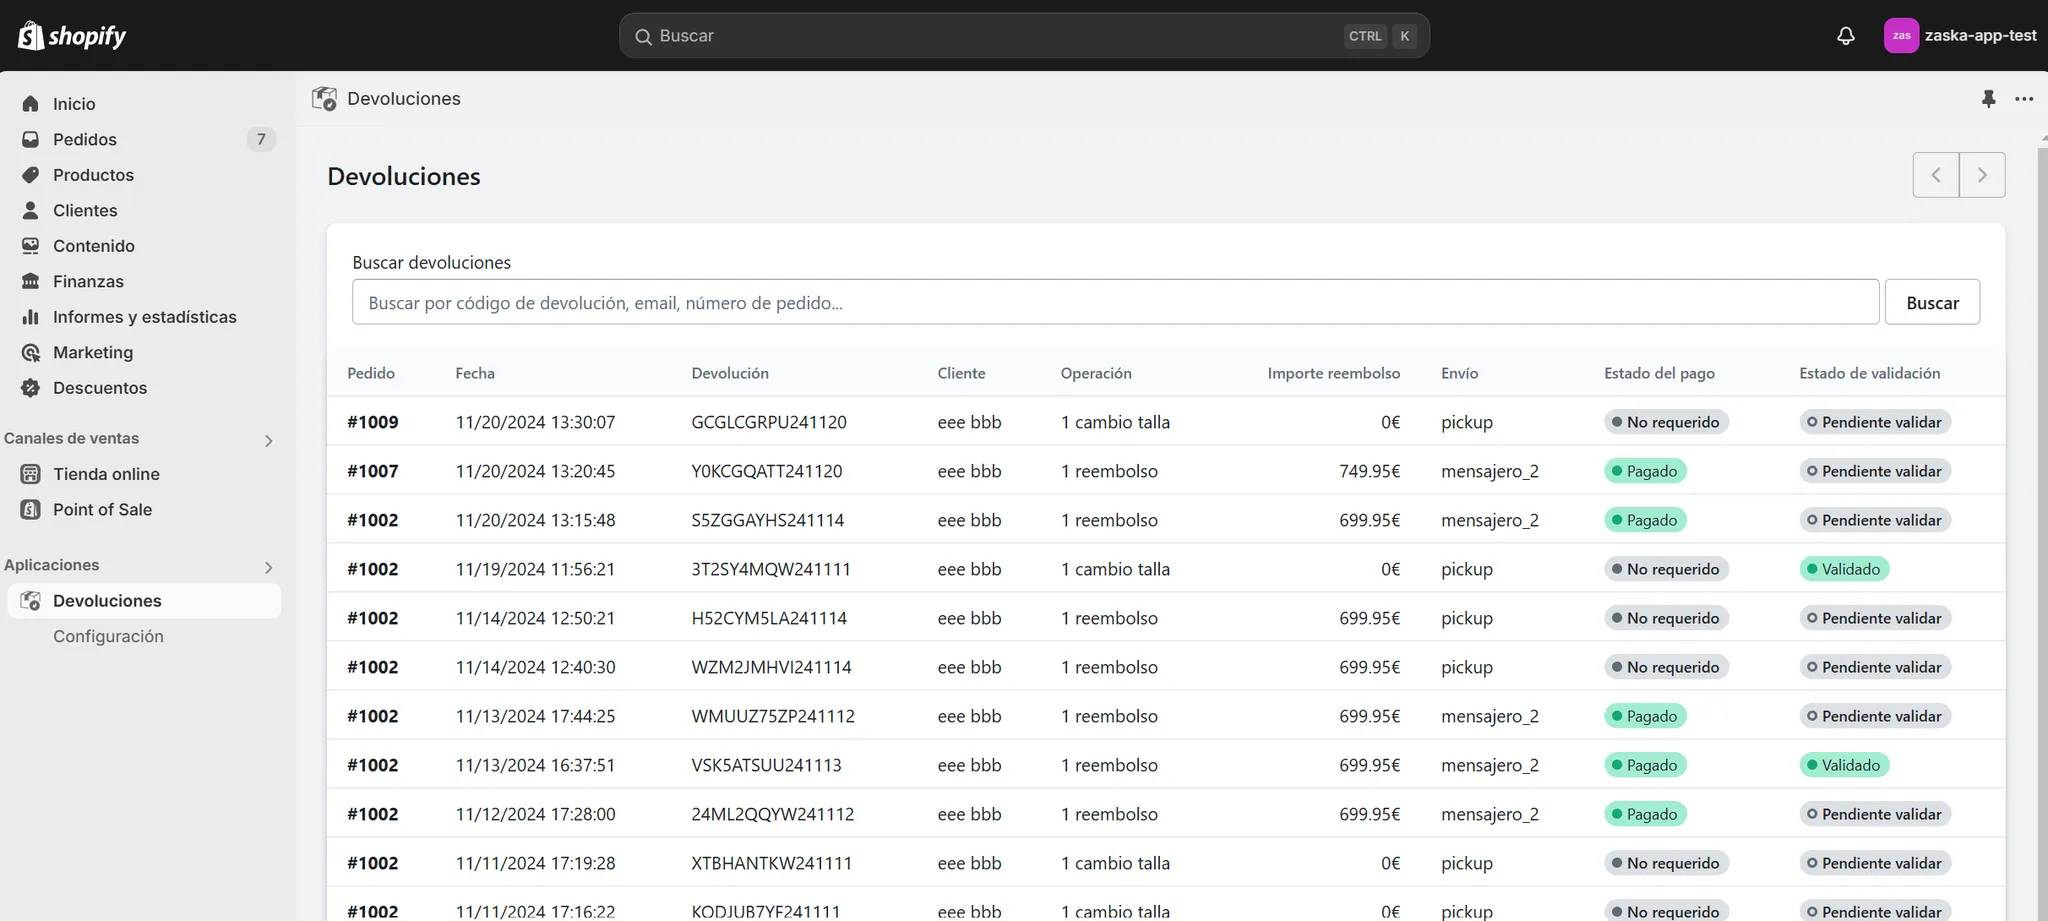The height and width of the screenshot is (921, 2048).
Task: Go to previous page of devoluciones
Action: click(1936, 175)
